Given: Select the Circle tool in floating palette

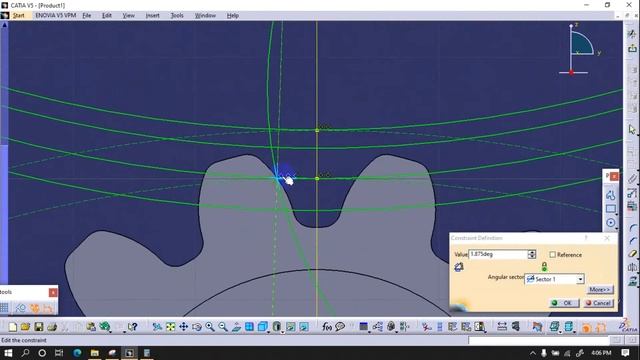Looking at the screenshot, I should (611, 222).
